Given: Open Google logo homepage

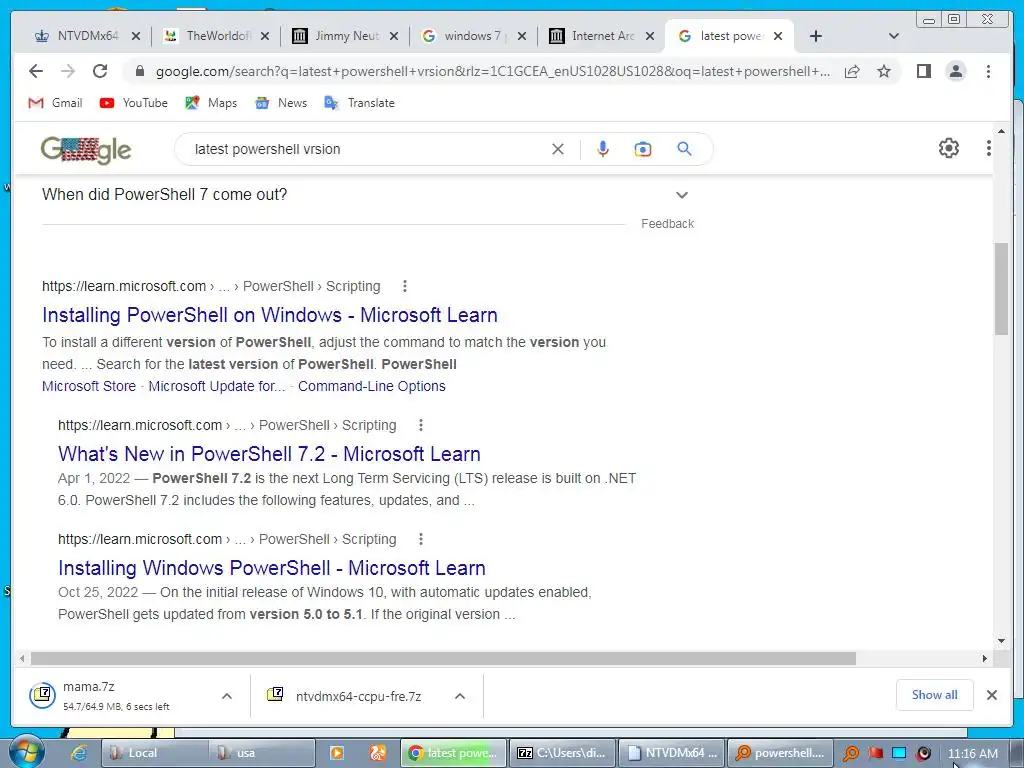Looking at the screenshot, I should click(x=86, y=150).
